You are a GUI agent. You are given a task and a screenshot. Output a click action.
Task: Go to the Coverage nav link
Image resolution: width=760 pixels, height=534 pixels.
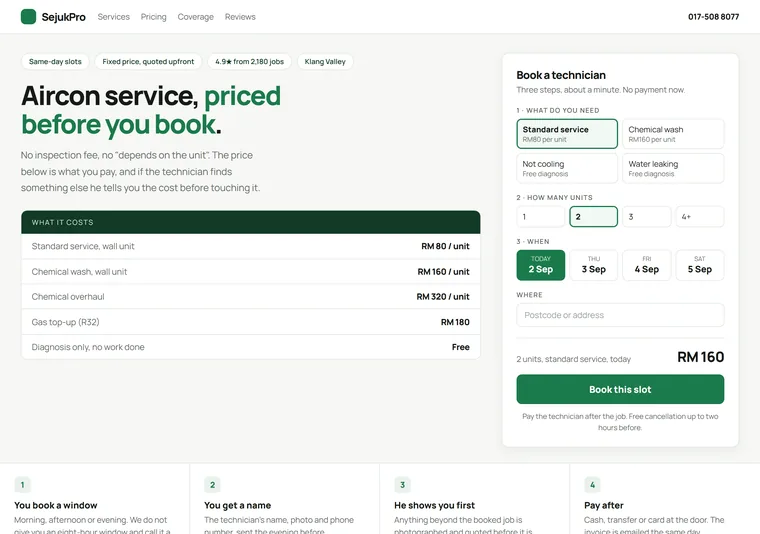point(195,16)
